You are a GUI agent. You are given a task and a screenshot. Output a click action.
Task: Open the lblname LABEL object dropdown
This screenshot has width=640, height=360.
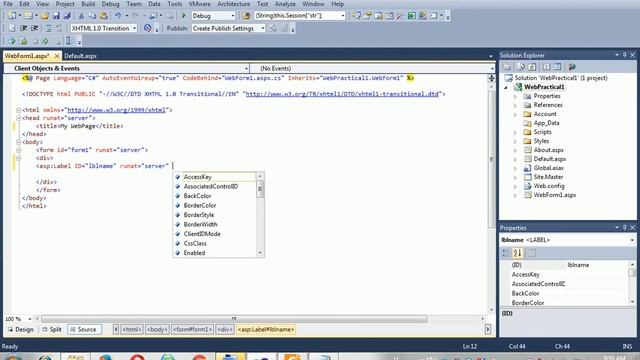[x=632, y=240]
